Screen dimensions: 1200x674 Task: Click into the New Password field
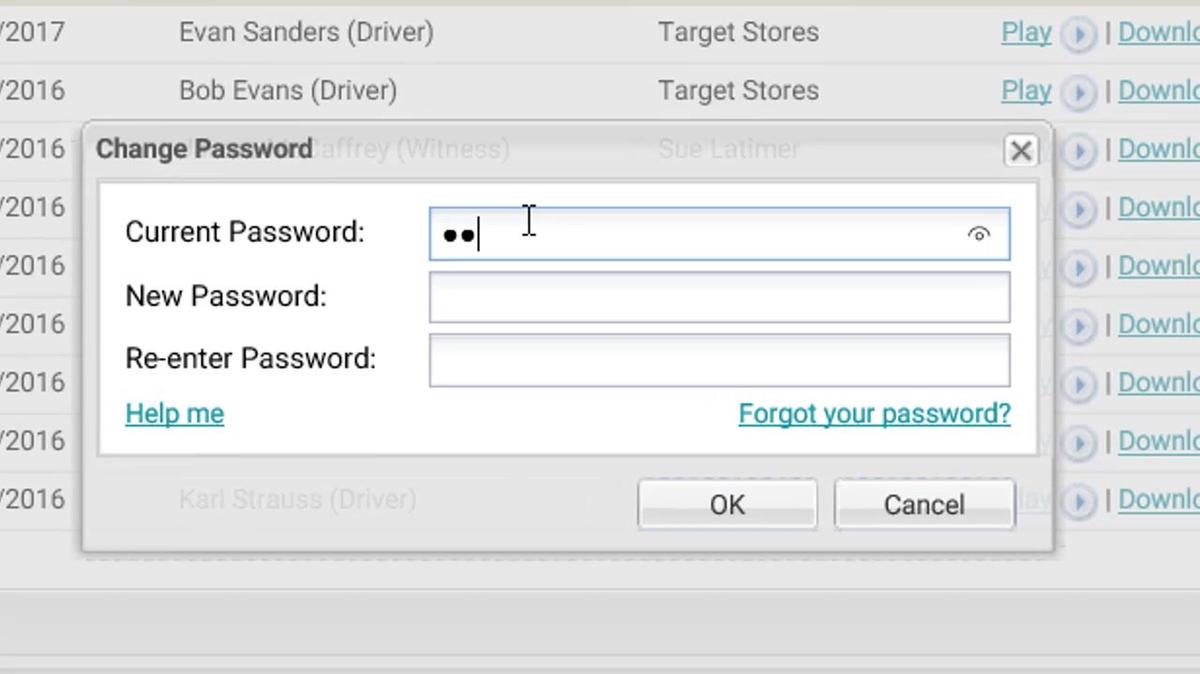719,297
